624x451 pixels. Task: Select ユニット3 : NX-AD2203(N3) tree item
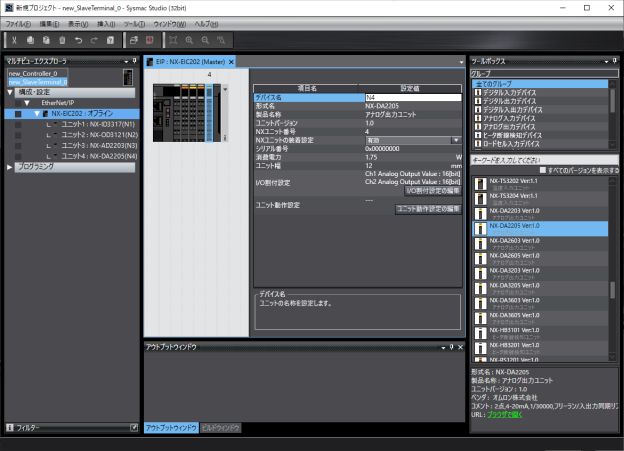[99, 146]
